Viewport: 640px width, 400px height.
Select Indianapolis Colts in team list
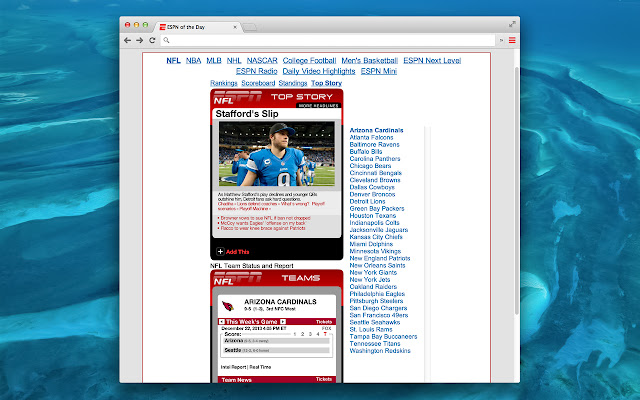(x=374, y=222)
